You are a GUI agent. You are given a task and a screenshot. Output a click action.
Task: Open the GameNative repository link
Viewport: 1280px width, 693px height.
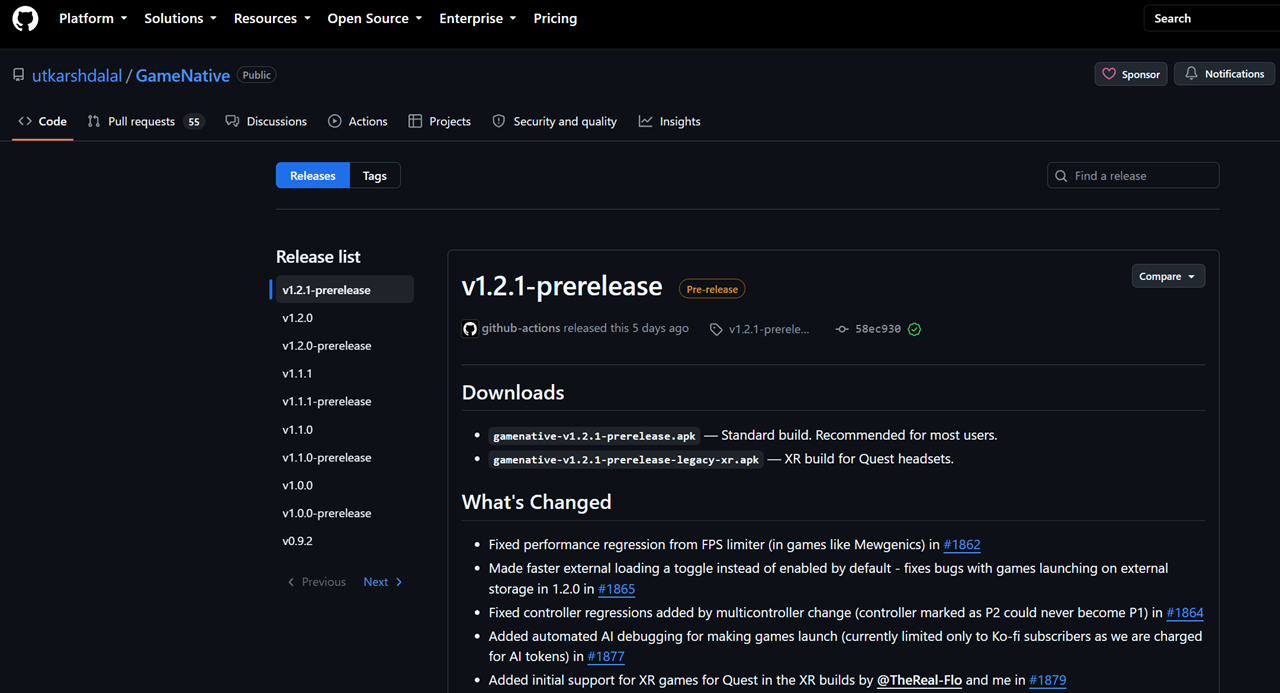[x=183, y=75]
